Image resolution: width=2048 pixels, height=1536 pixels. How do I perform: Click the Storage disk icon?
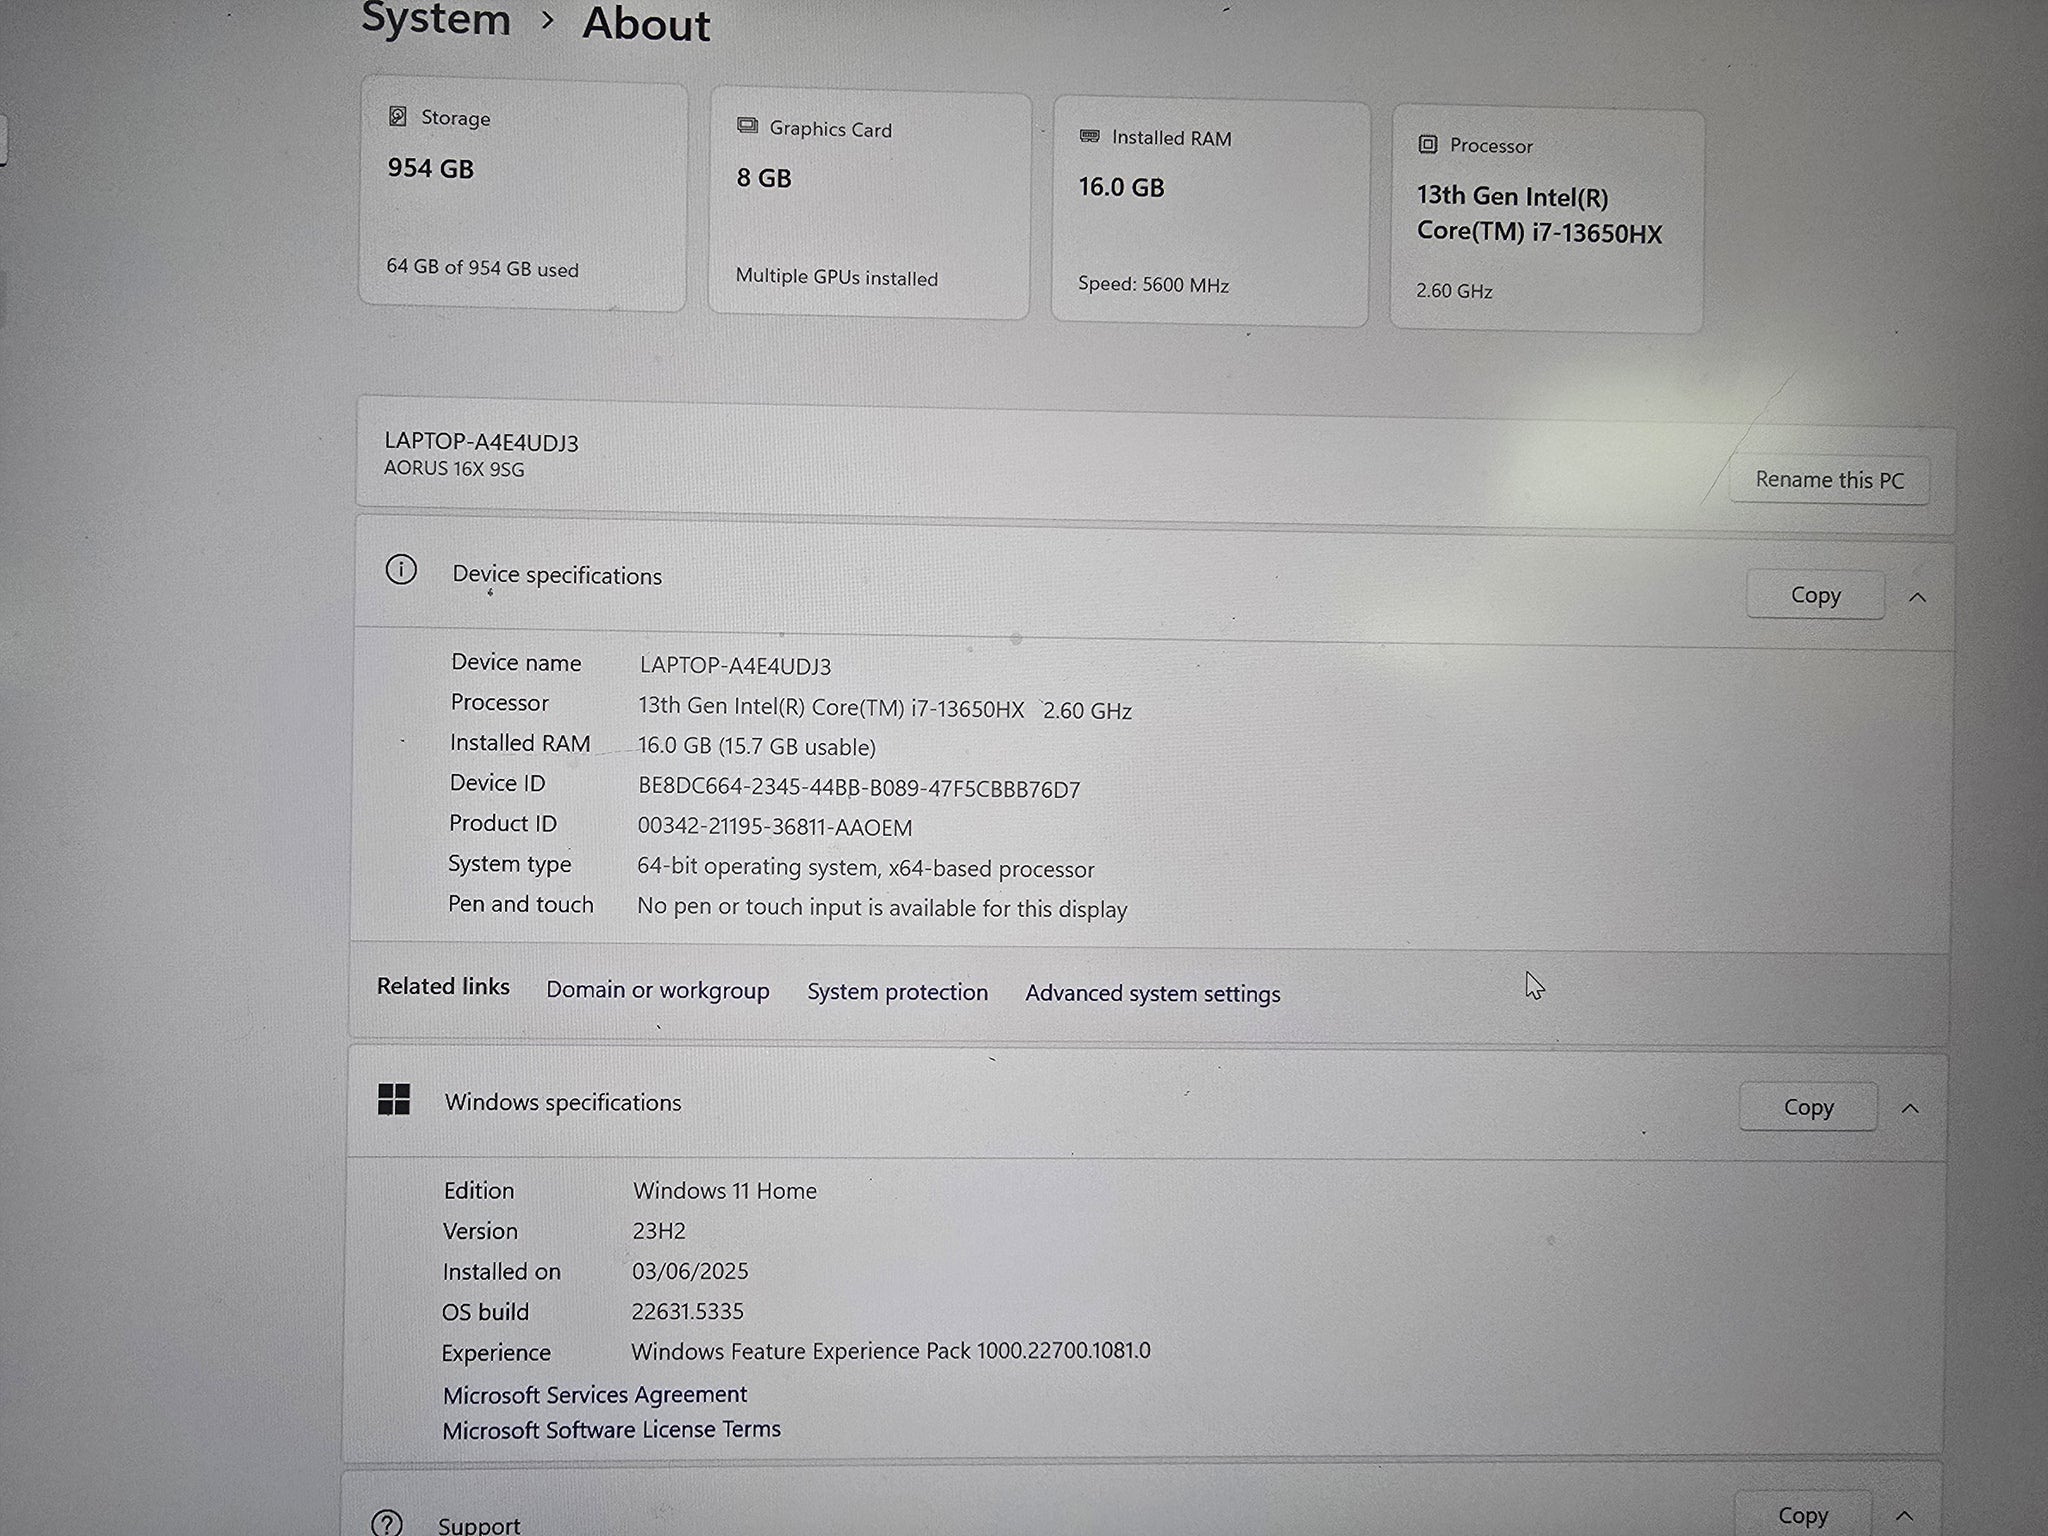397,116
